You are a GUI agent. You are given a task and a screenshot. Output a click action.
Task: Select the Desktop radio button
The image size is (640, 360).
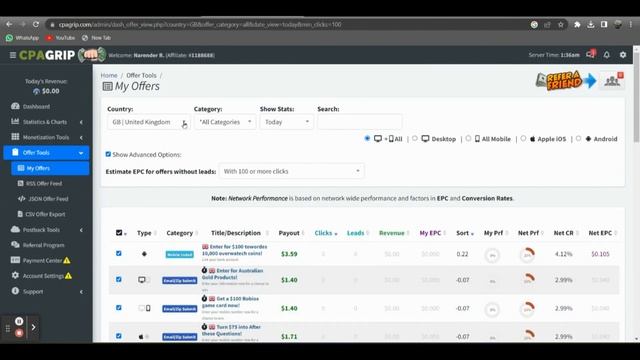click(x=415, y=138)
